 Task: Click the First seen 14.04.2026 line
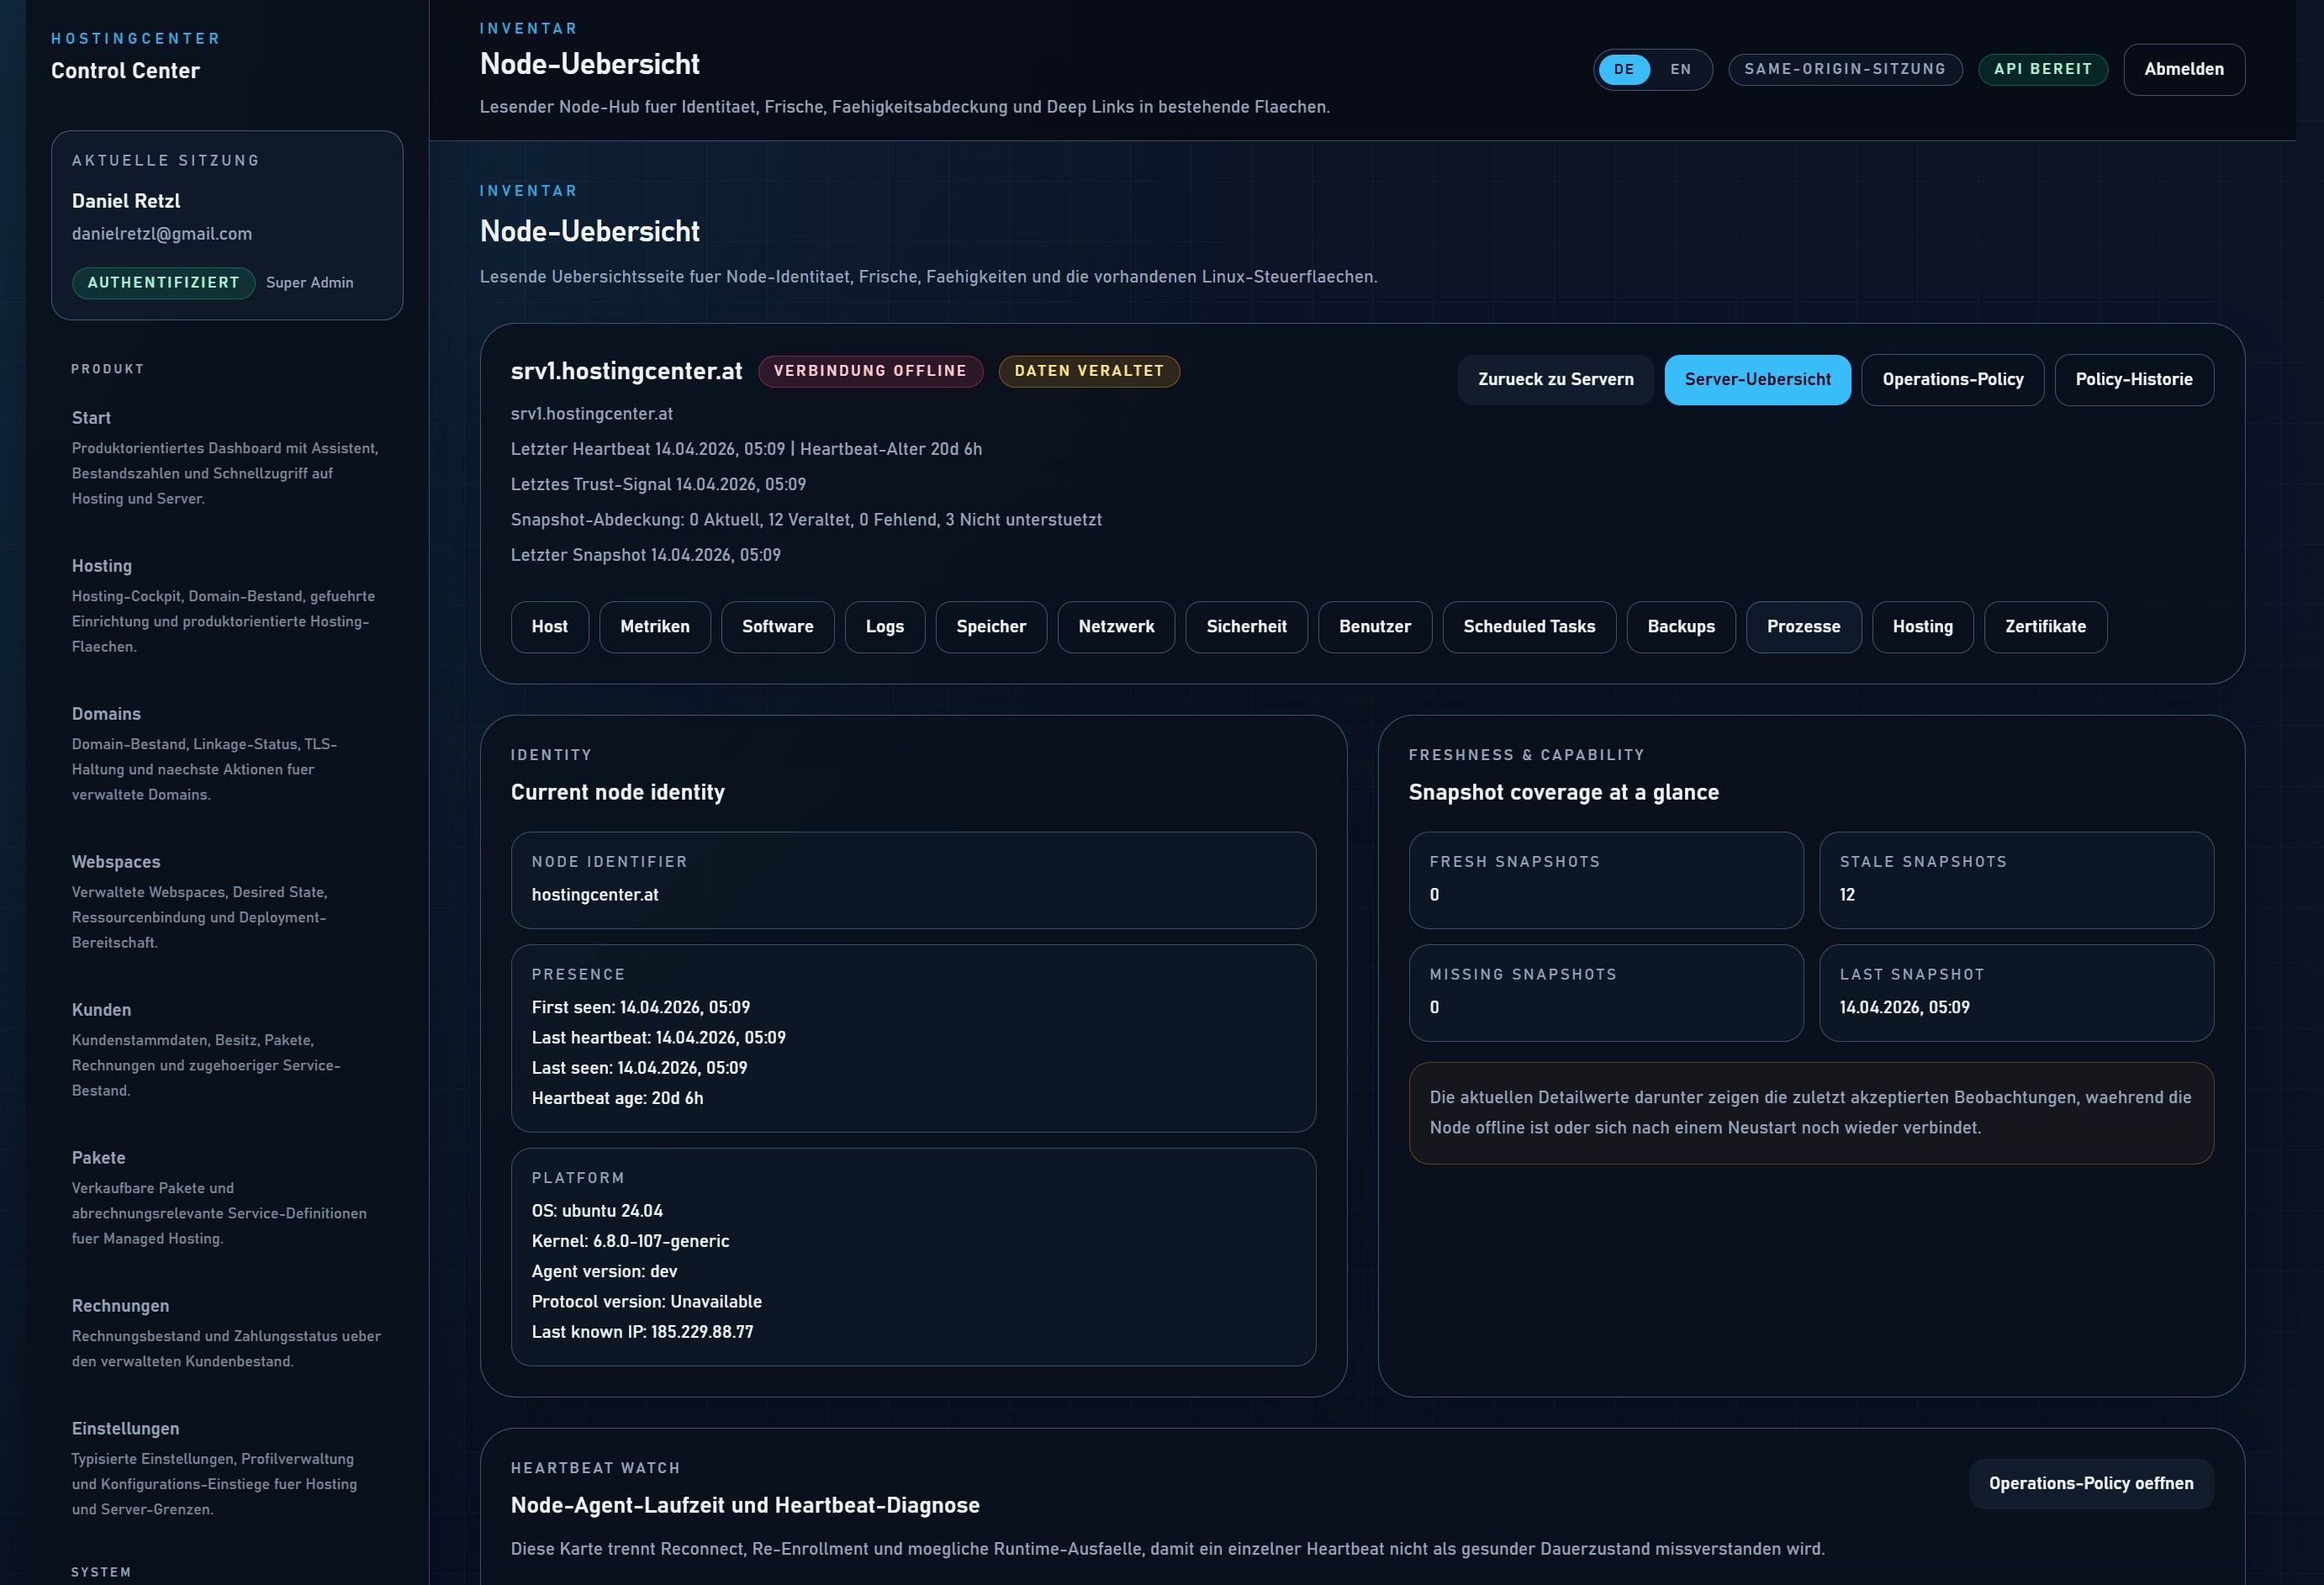(x=641, y=1007)
